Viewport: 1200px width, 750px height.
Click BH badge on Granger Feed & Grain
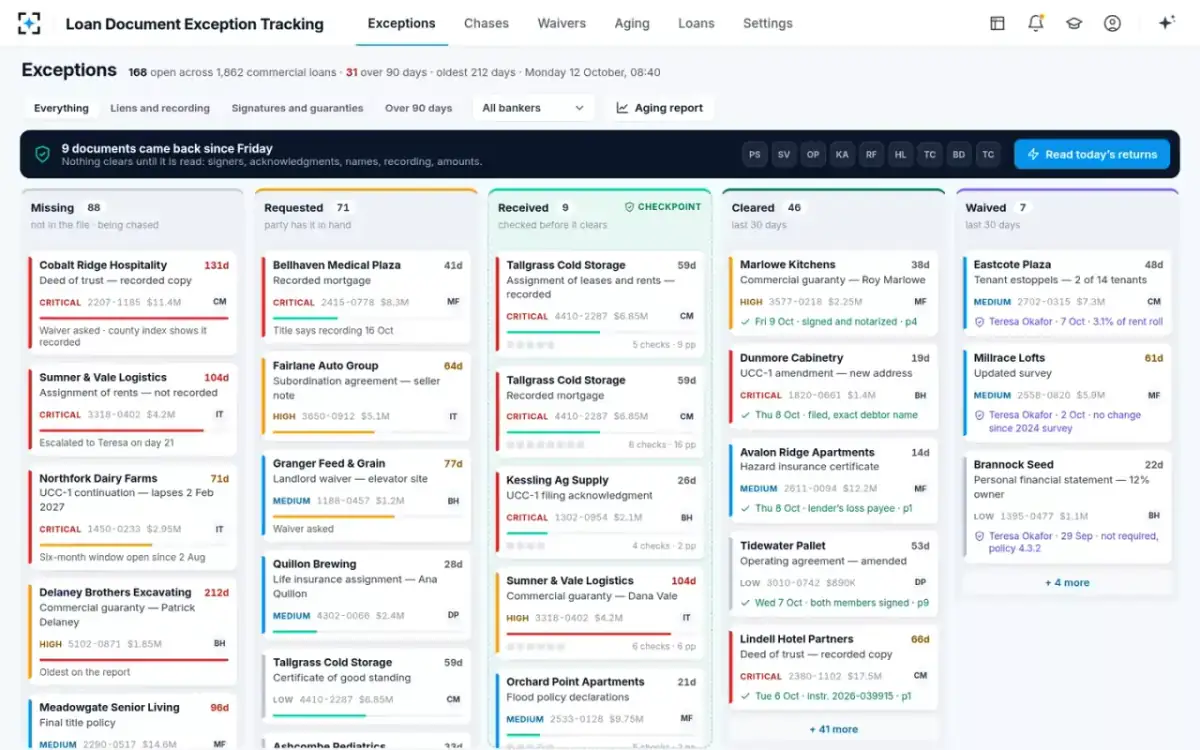tap(453, 500)
